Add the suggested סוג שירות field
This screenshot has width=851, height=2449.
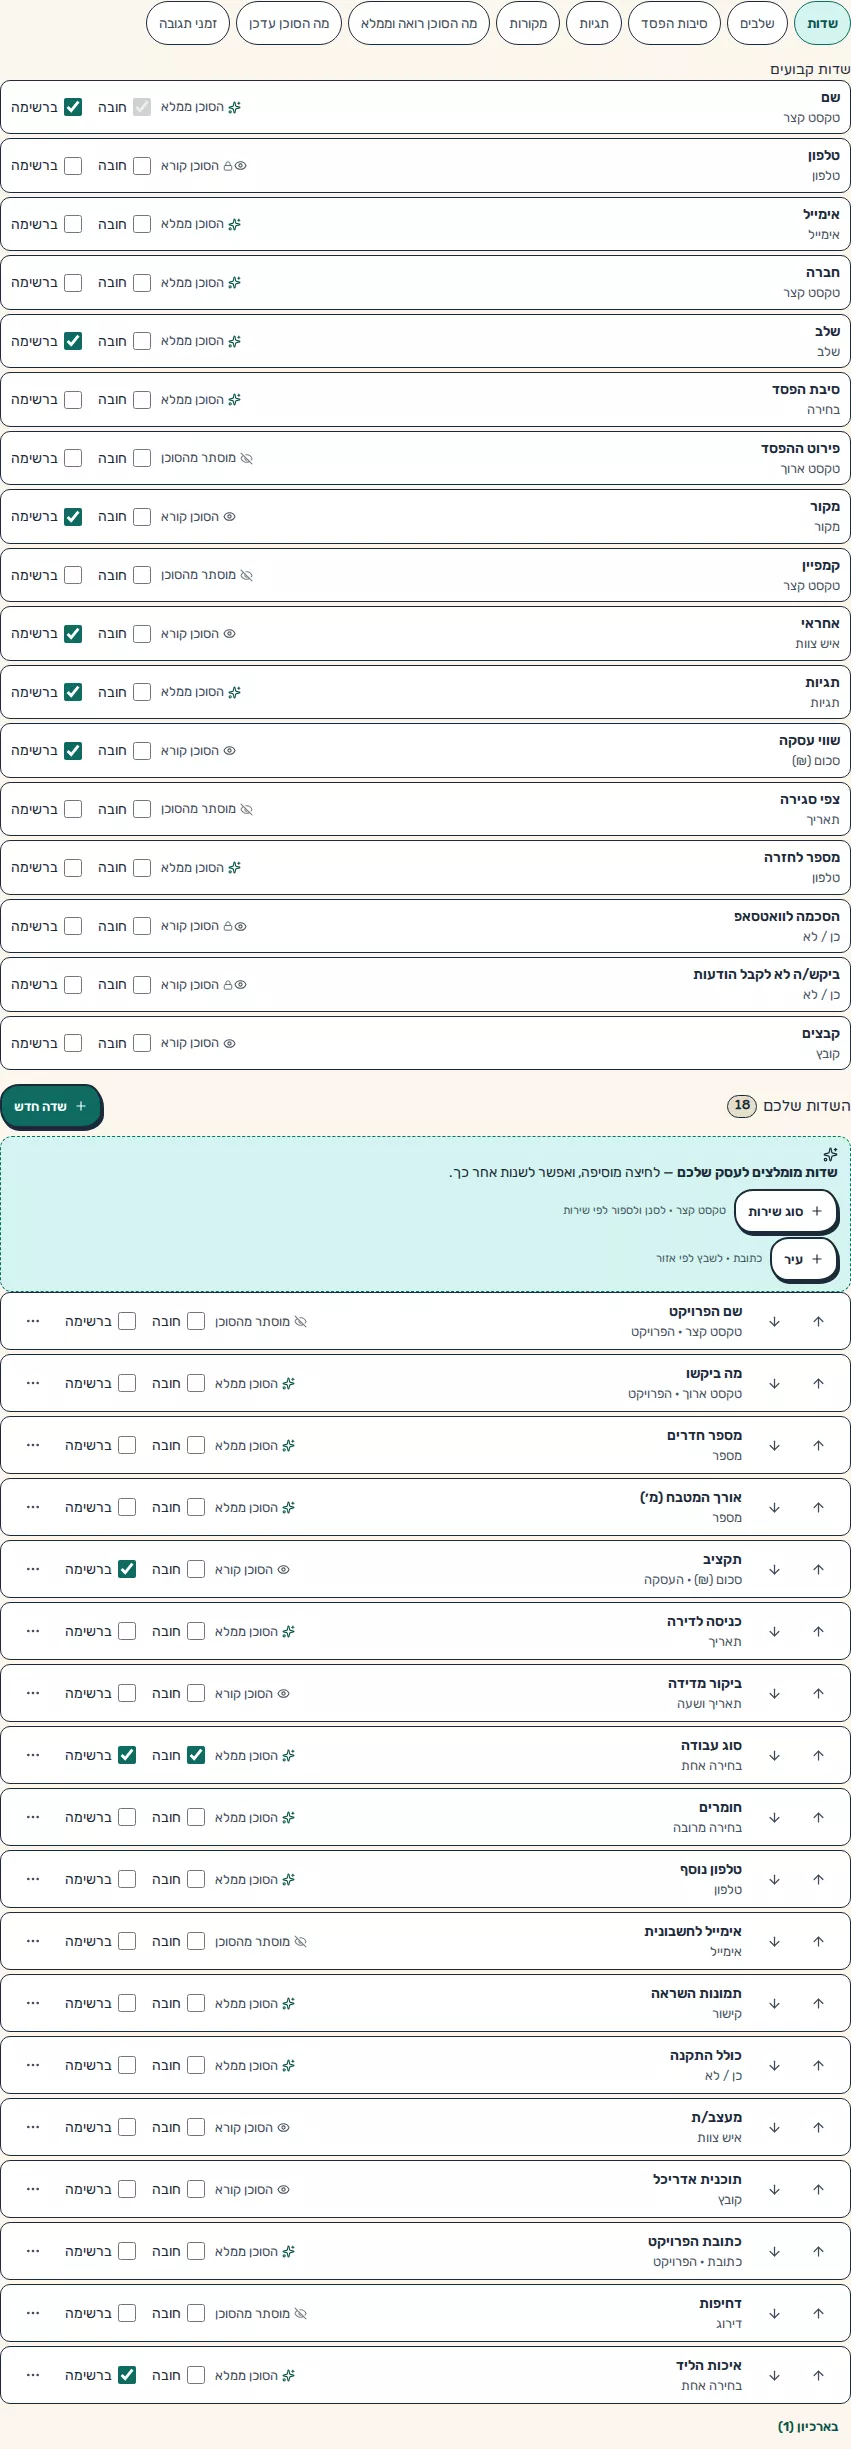786,1212
